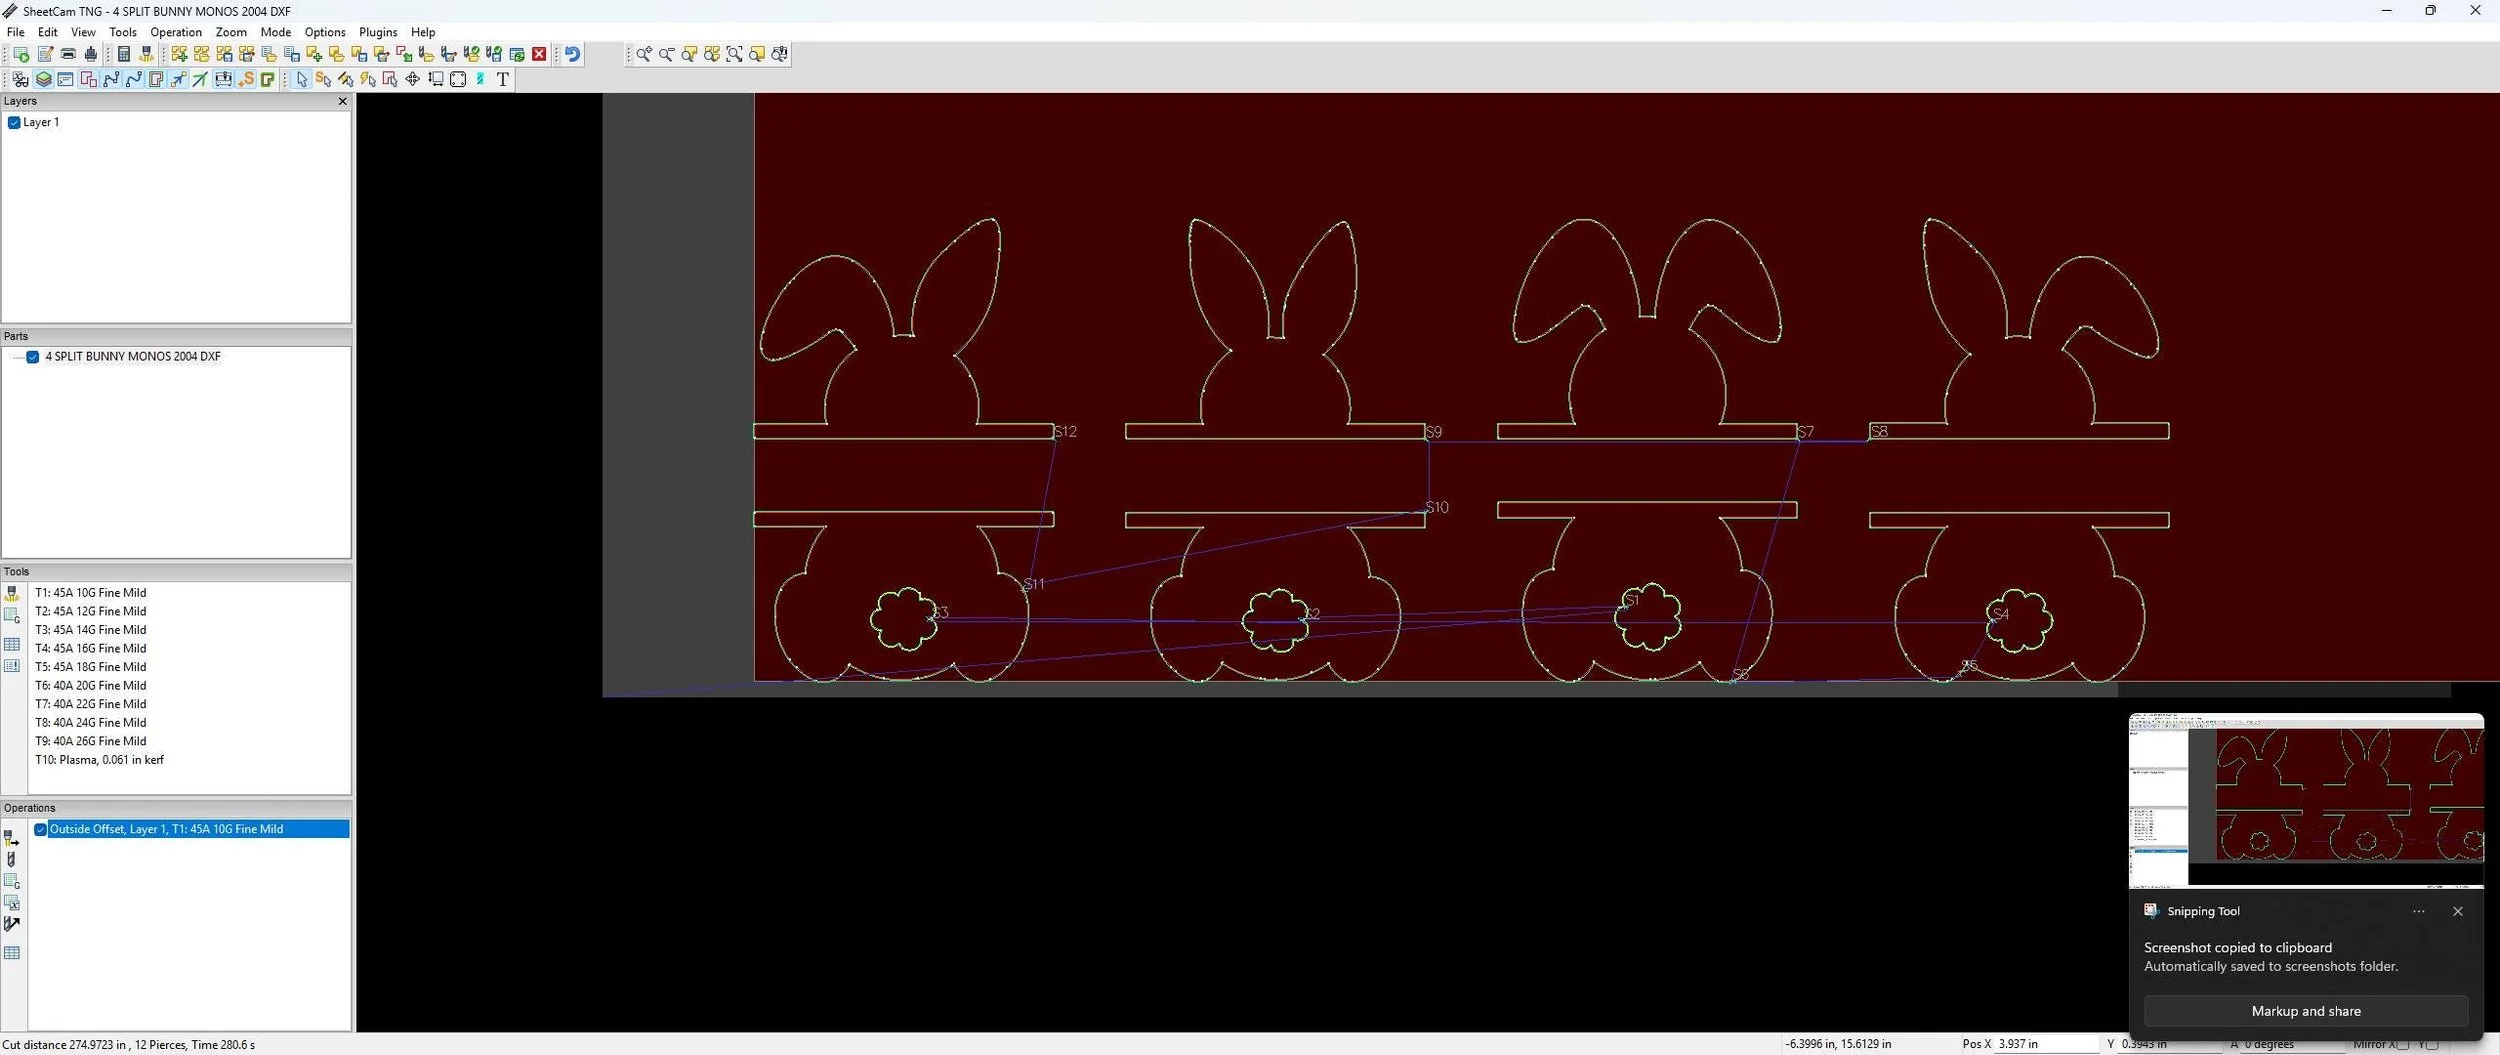Open Snipping Tool notification more options
2500x1055 pixels.
2418,911
